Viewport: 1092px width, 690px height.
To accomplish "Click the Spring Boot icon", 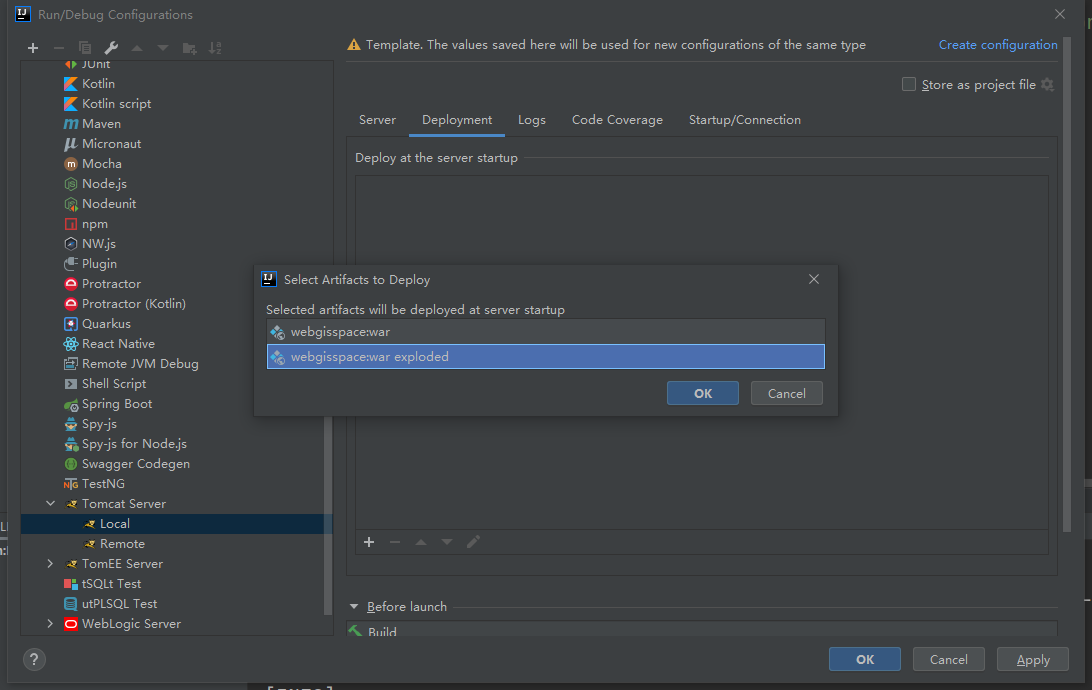I will click(x=70, y=404).
